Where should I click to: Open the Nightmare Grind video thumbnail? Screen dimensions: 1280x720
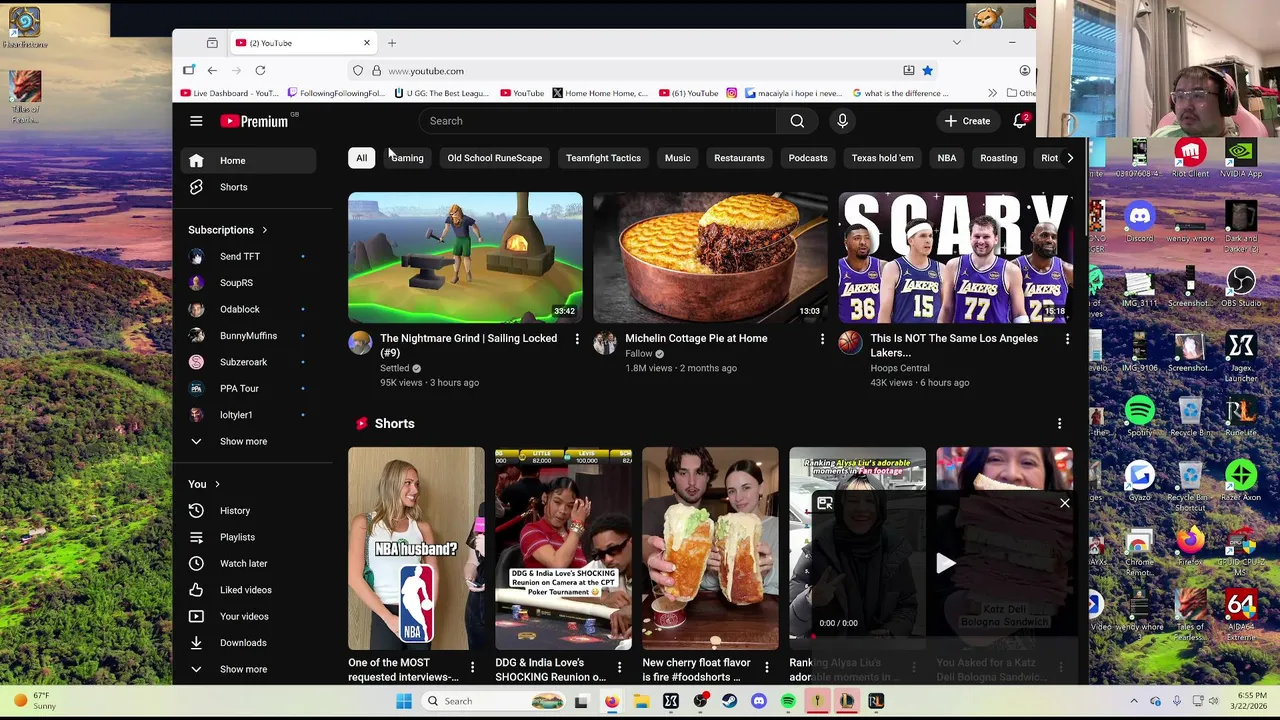pos(465,257)
